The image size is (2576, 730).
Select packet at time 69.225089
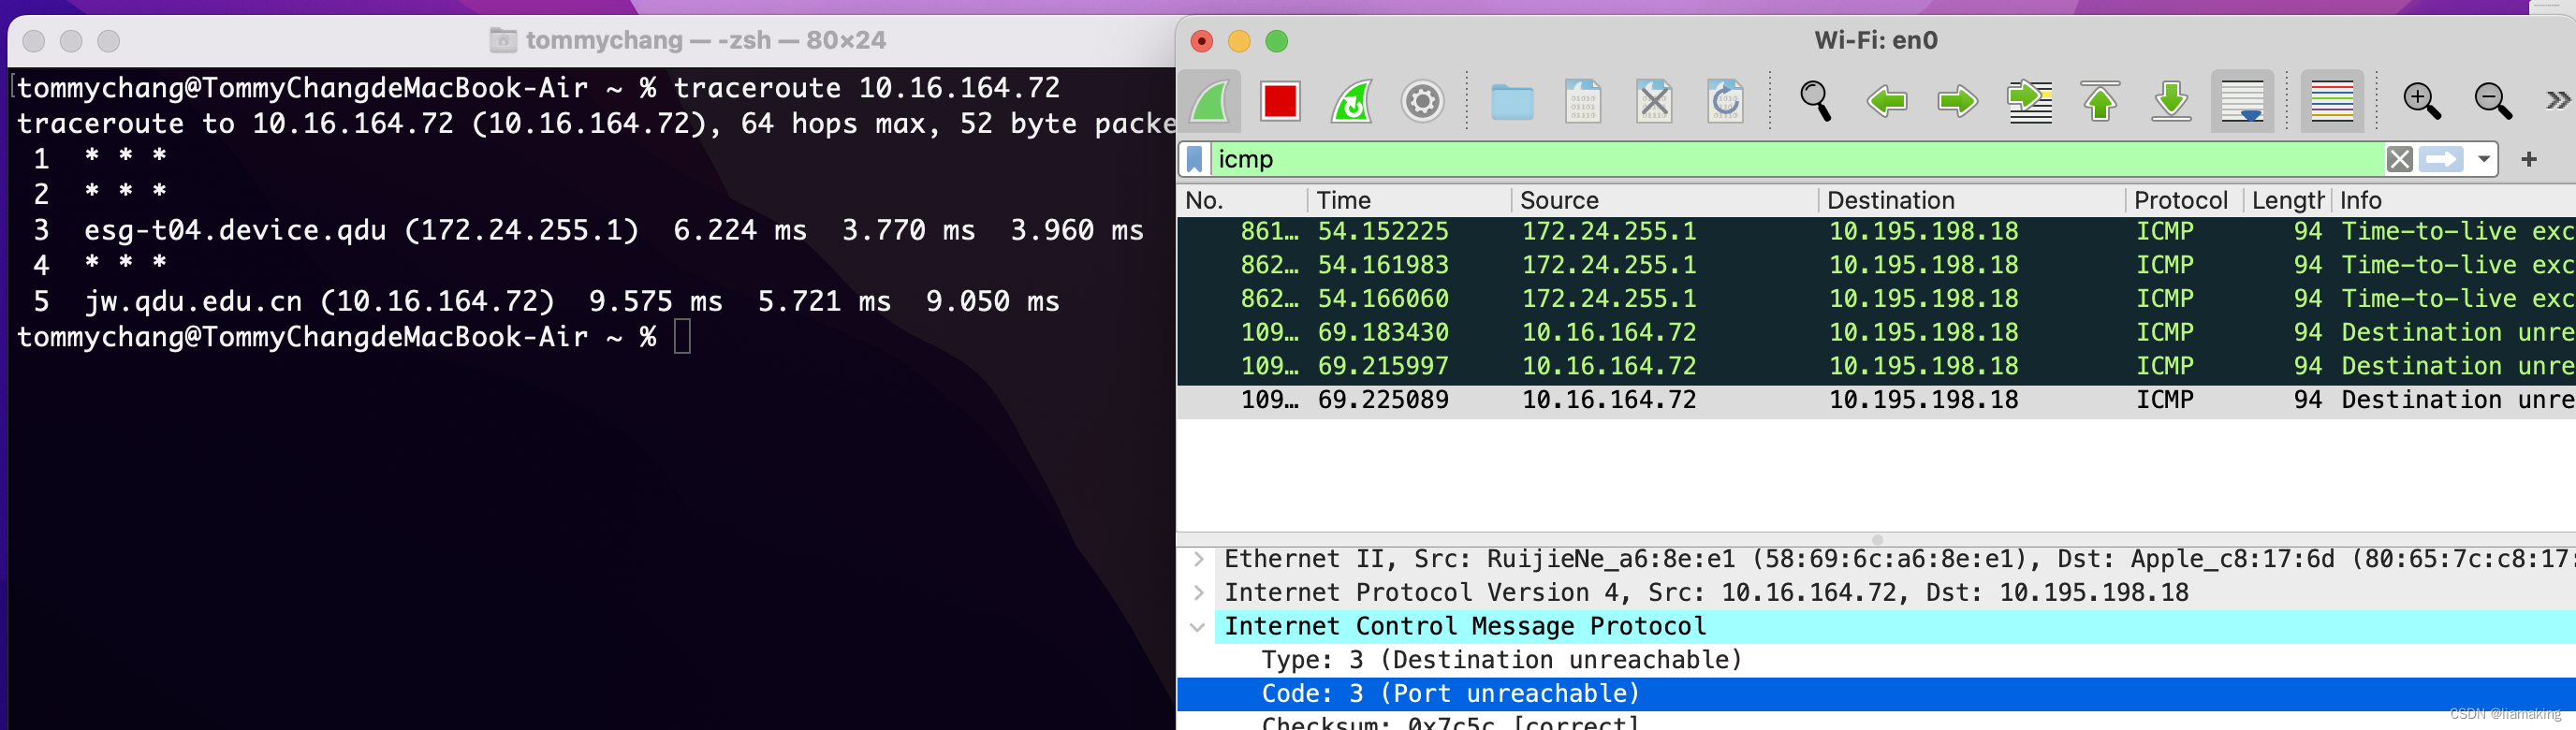tap(1876, 401)
